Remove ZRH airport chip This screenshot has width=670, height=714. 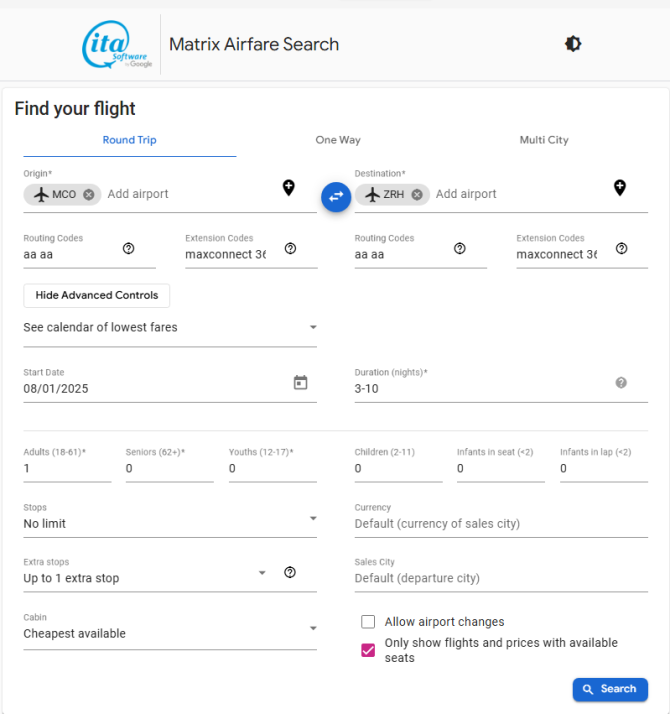click(417, 194)
